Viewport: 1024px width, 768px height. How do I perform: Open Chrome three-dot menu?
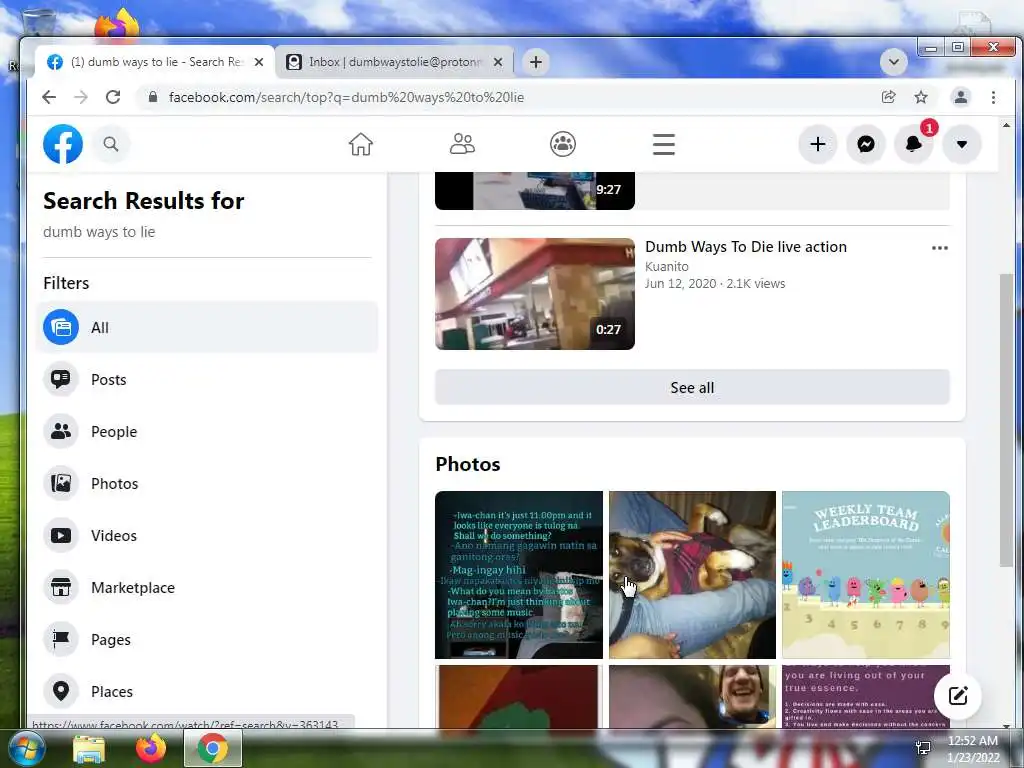pyautogui.click(x=993, y=97)
